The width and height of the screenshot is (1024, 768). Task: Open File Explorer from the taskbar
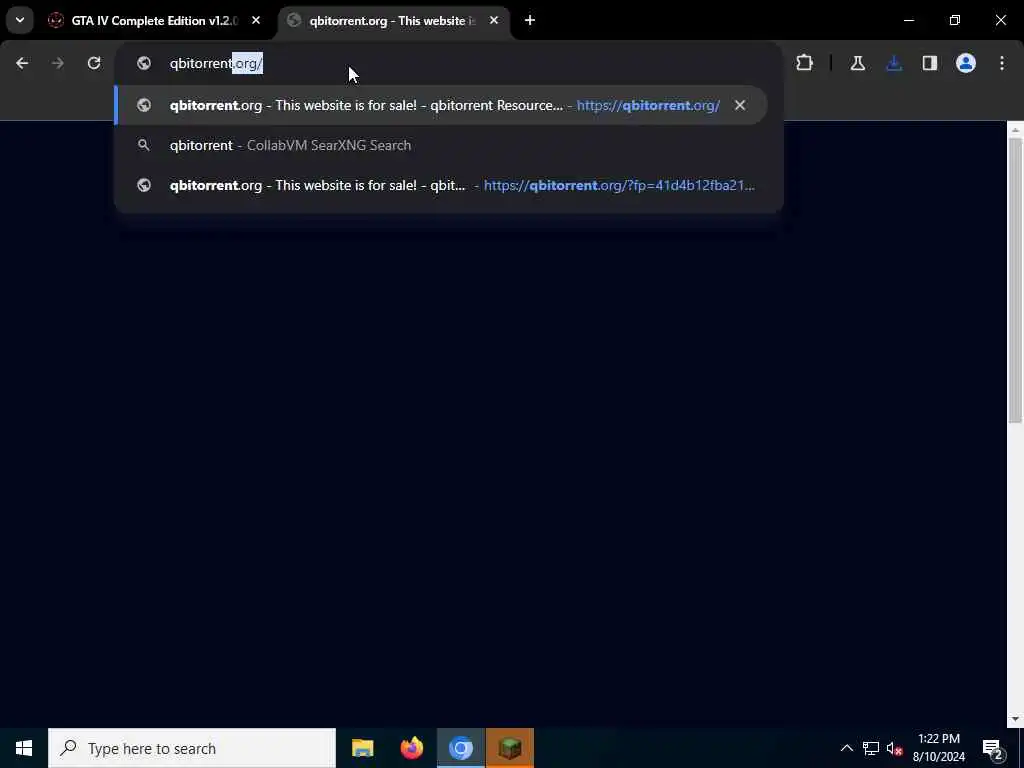[x=362, y=748]
